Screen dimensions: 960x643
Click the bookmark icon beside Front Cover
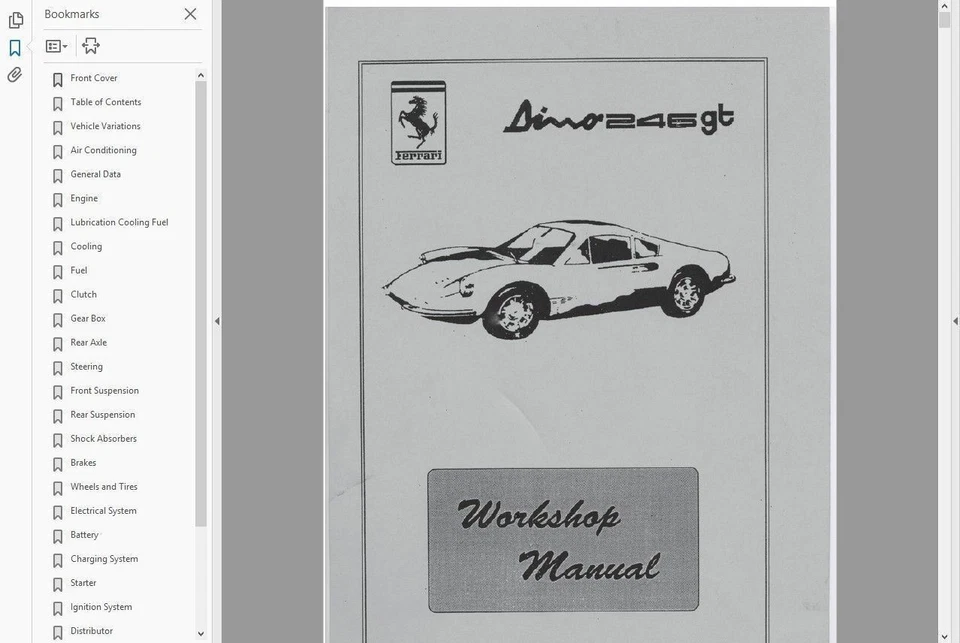pyautogui.click(x=57, y=77)
